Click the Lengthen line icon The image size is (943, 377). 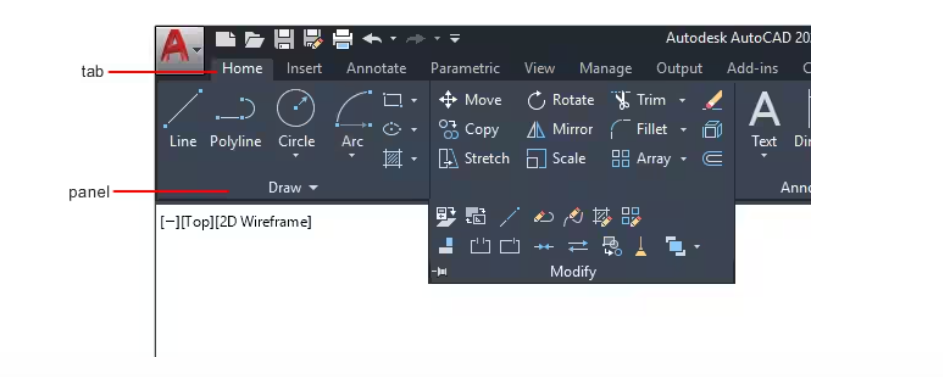pos(509,216)
